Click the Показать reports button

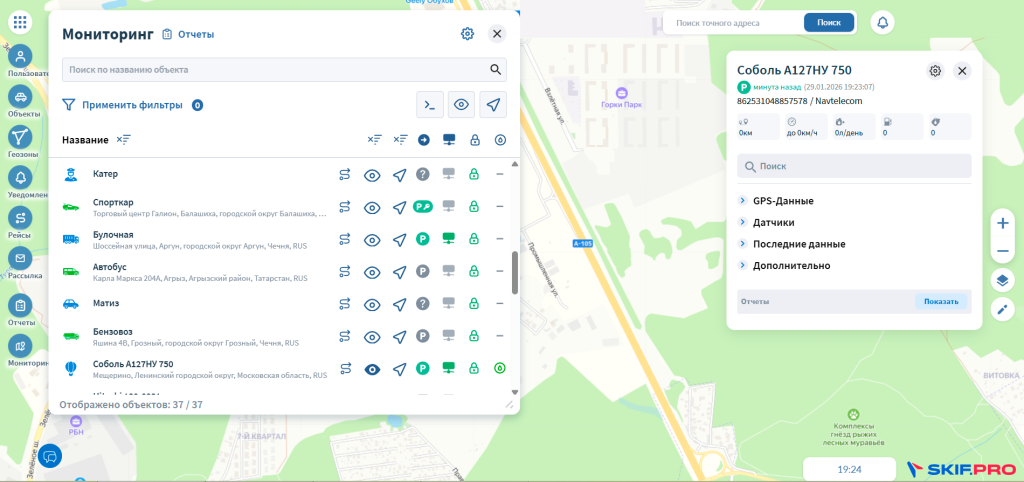(941, 301)
